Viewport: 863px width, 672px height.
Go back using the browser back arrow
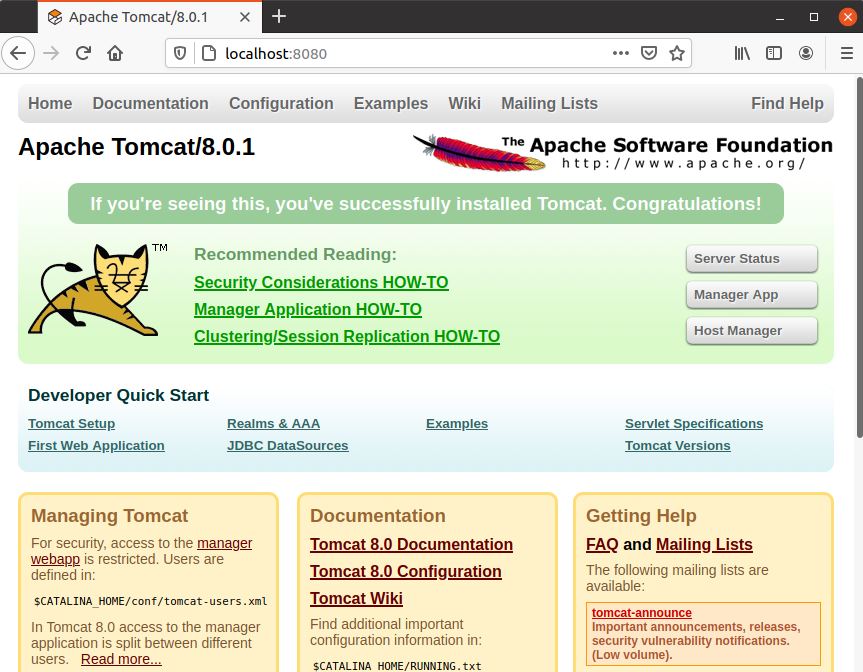point(18,53)
